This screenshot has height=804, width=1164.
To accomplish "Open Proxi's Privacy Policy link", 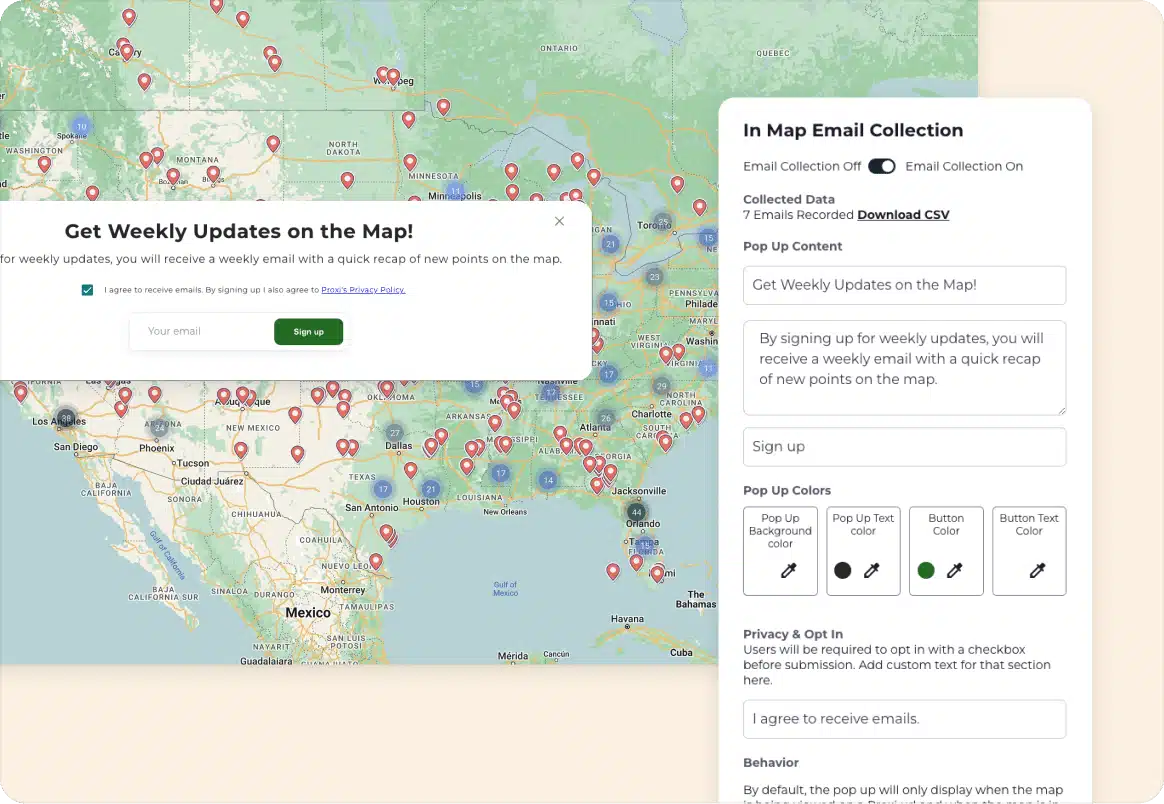I will point(363,290).
